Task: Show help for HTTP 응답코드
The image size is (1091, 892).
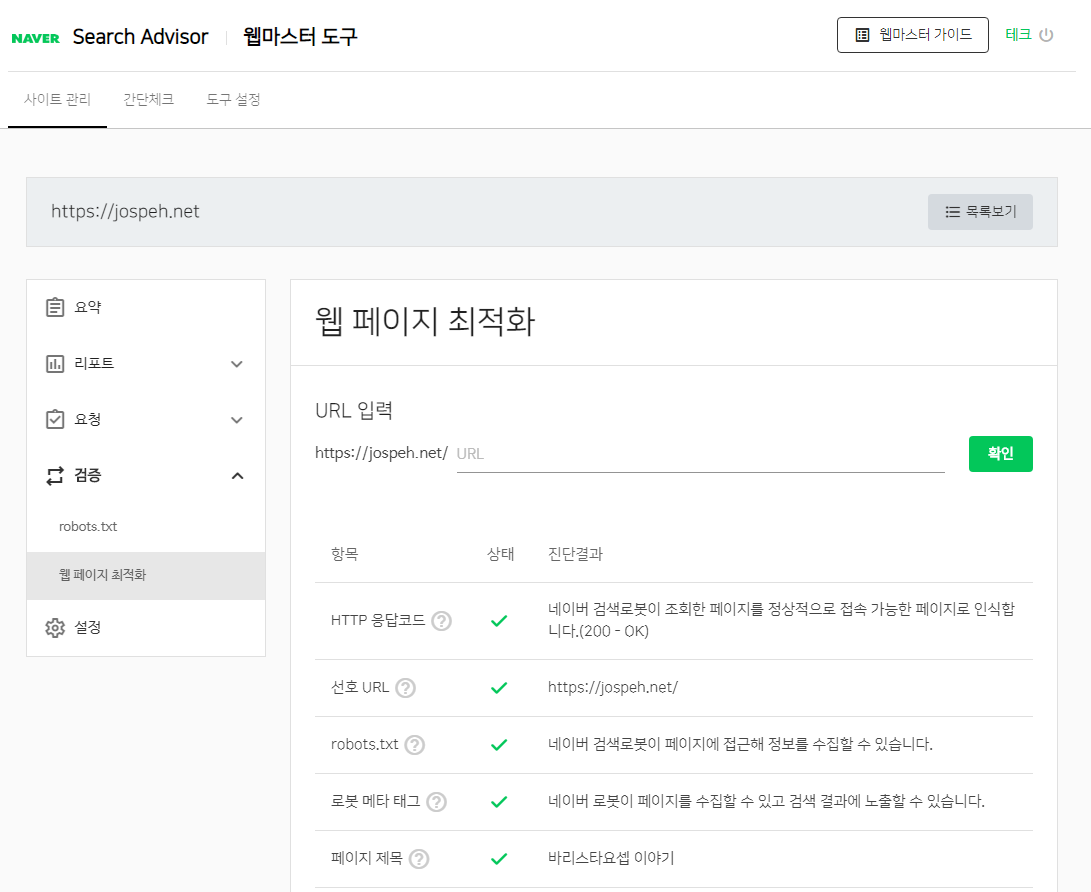Action: 441,621
